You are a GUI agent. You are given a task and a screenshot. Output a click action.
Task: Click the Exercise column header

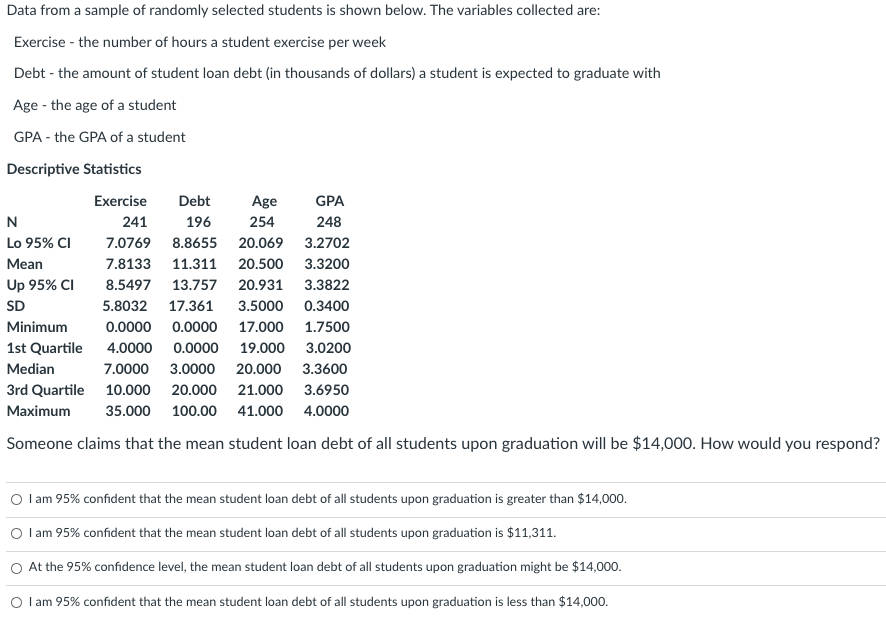pos(120,201)
